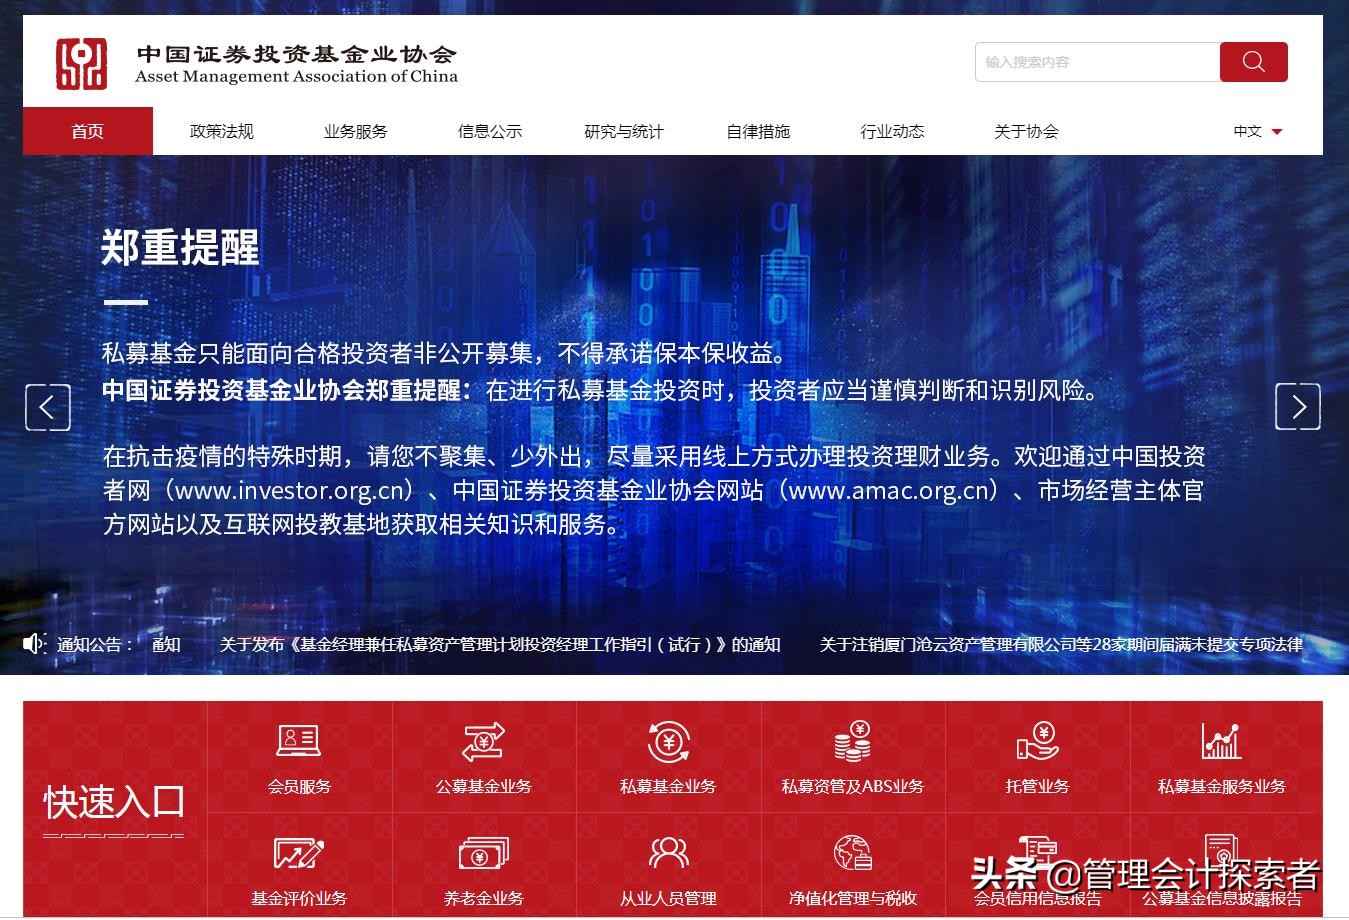Open the 研究与统计 menu

tap(622, 130)
